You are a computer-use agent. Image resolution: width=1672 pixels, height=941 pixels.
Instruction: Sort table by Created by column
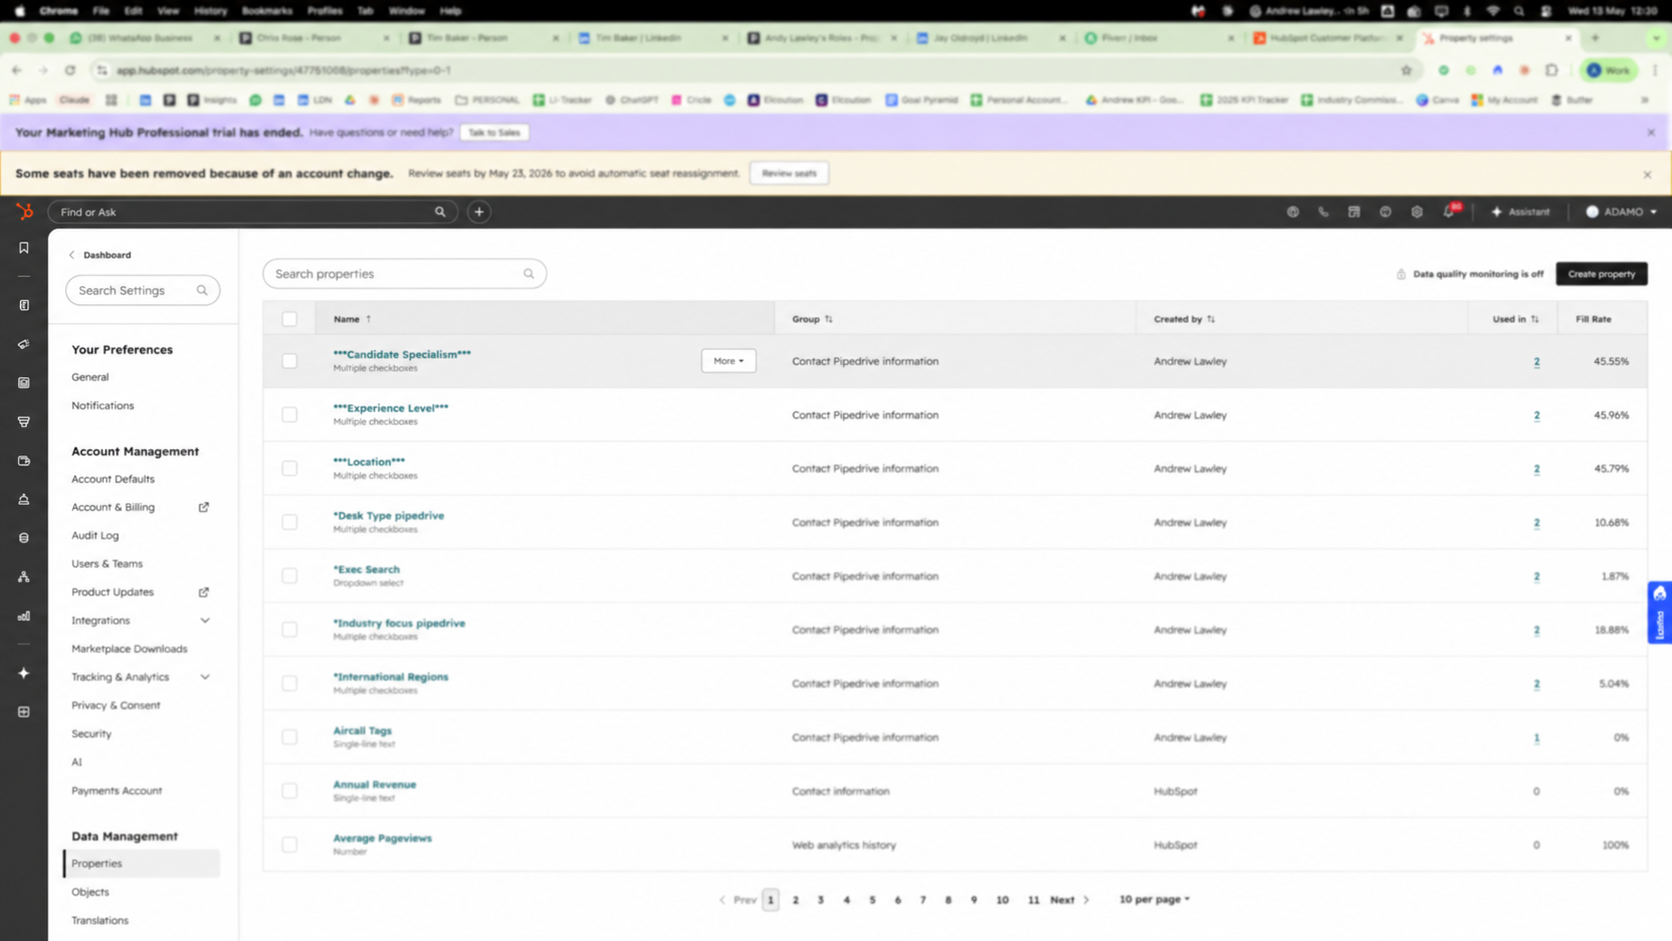[1184, 319]
